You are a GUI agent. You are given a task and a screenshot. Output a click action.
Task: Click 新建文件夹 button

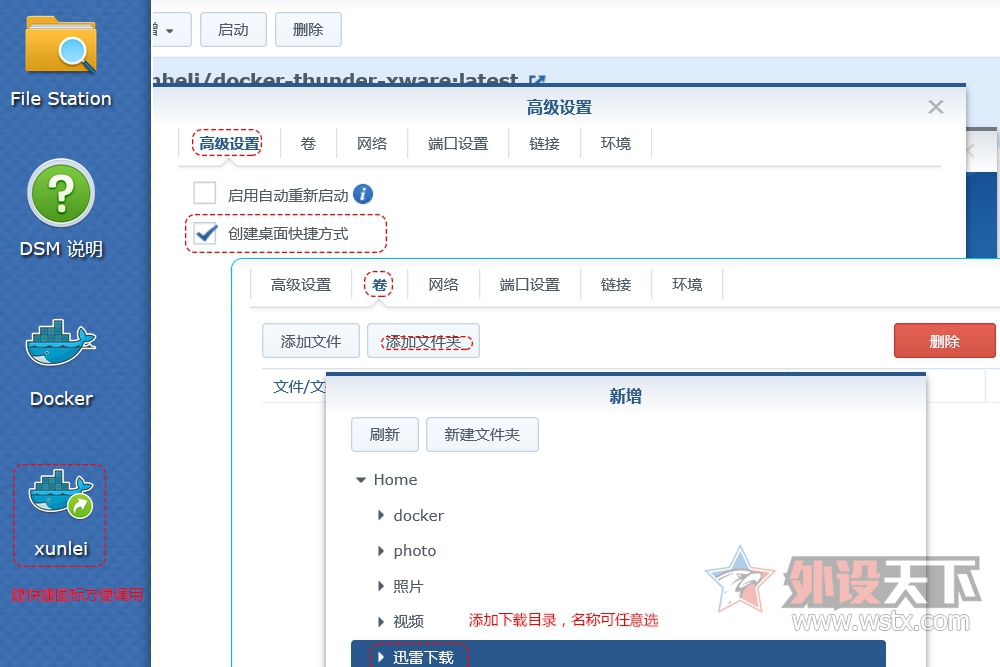pyautogui.click(x=482, y=434)
